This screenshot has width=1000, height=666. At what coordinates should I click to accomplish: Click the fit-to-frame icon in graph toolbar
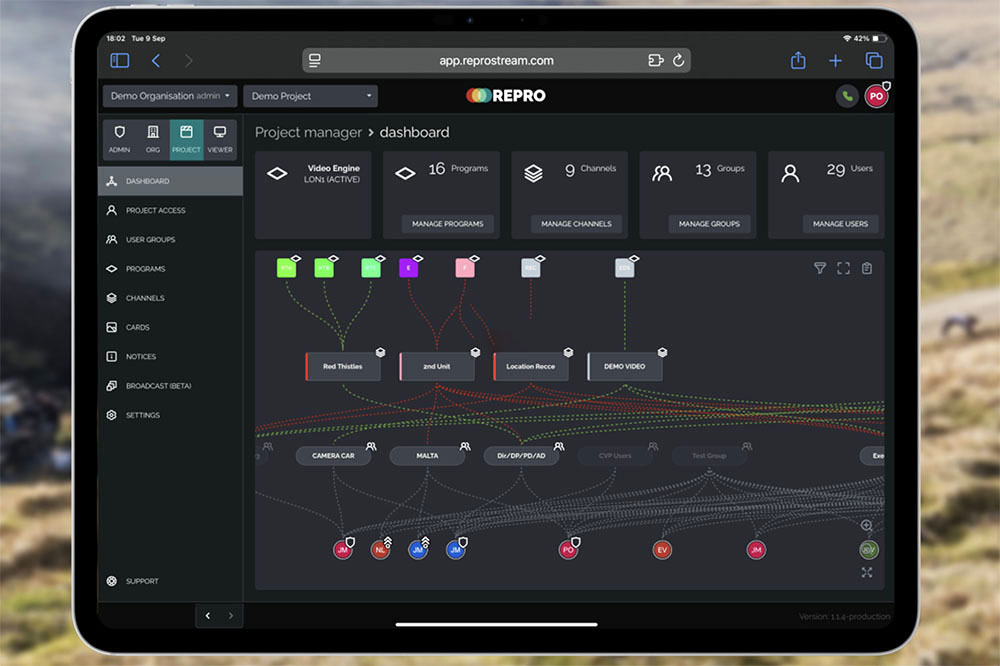pyautogui.click(x=843, y=268)
